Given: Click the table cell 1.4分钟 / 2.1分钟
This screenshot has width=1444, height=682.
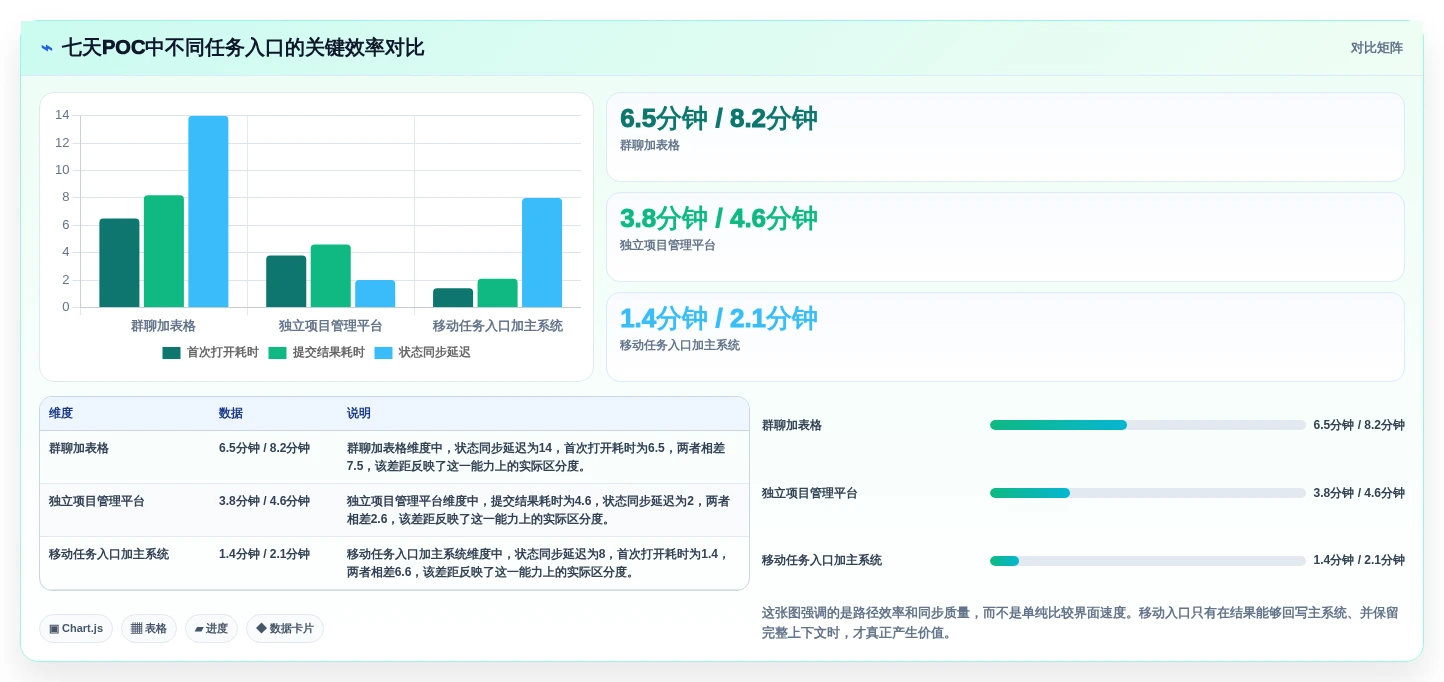Looking at the screenshot, I should (x=264, y=554).
